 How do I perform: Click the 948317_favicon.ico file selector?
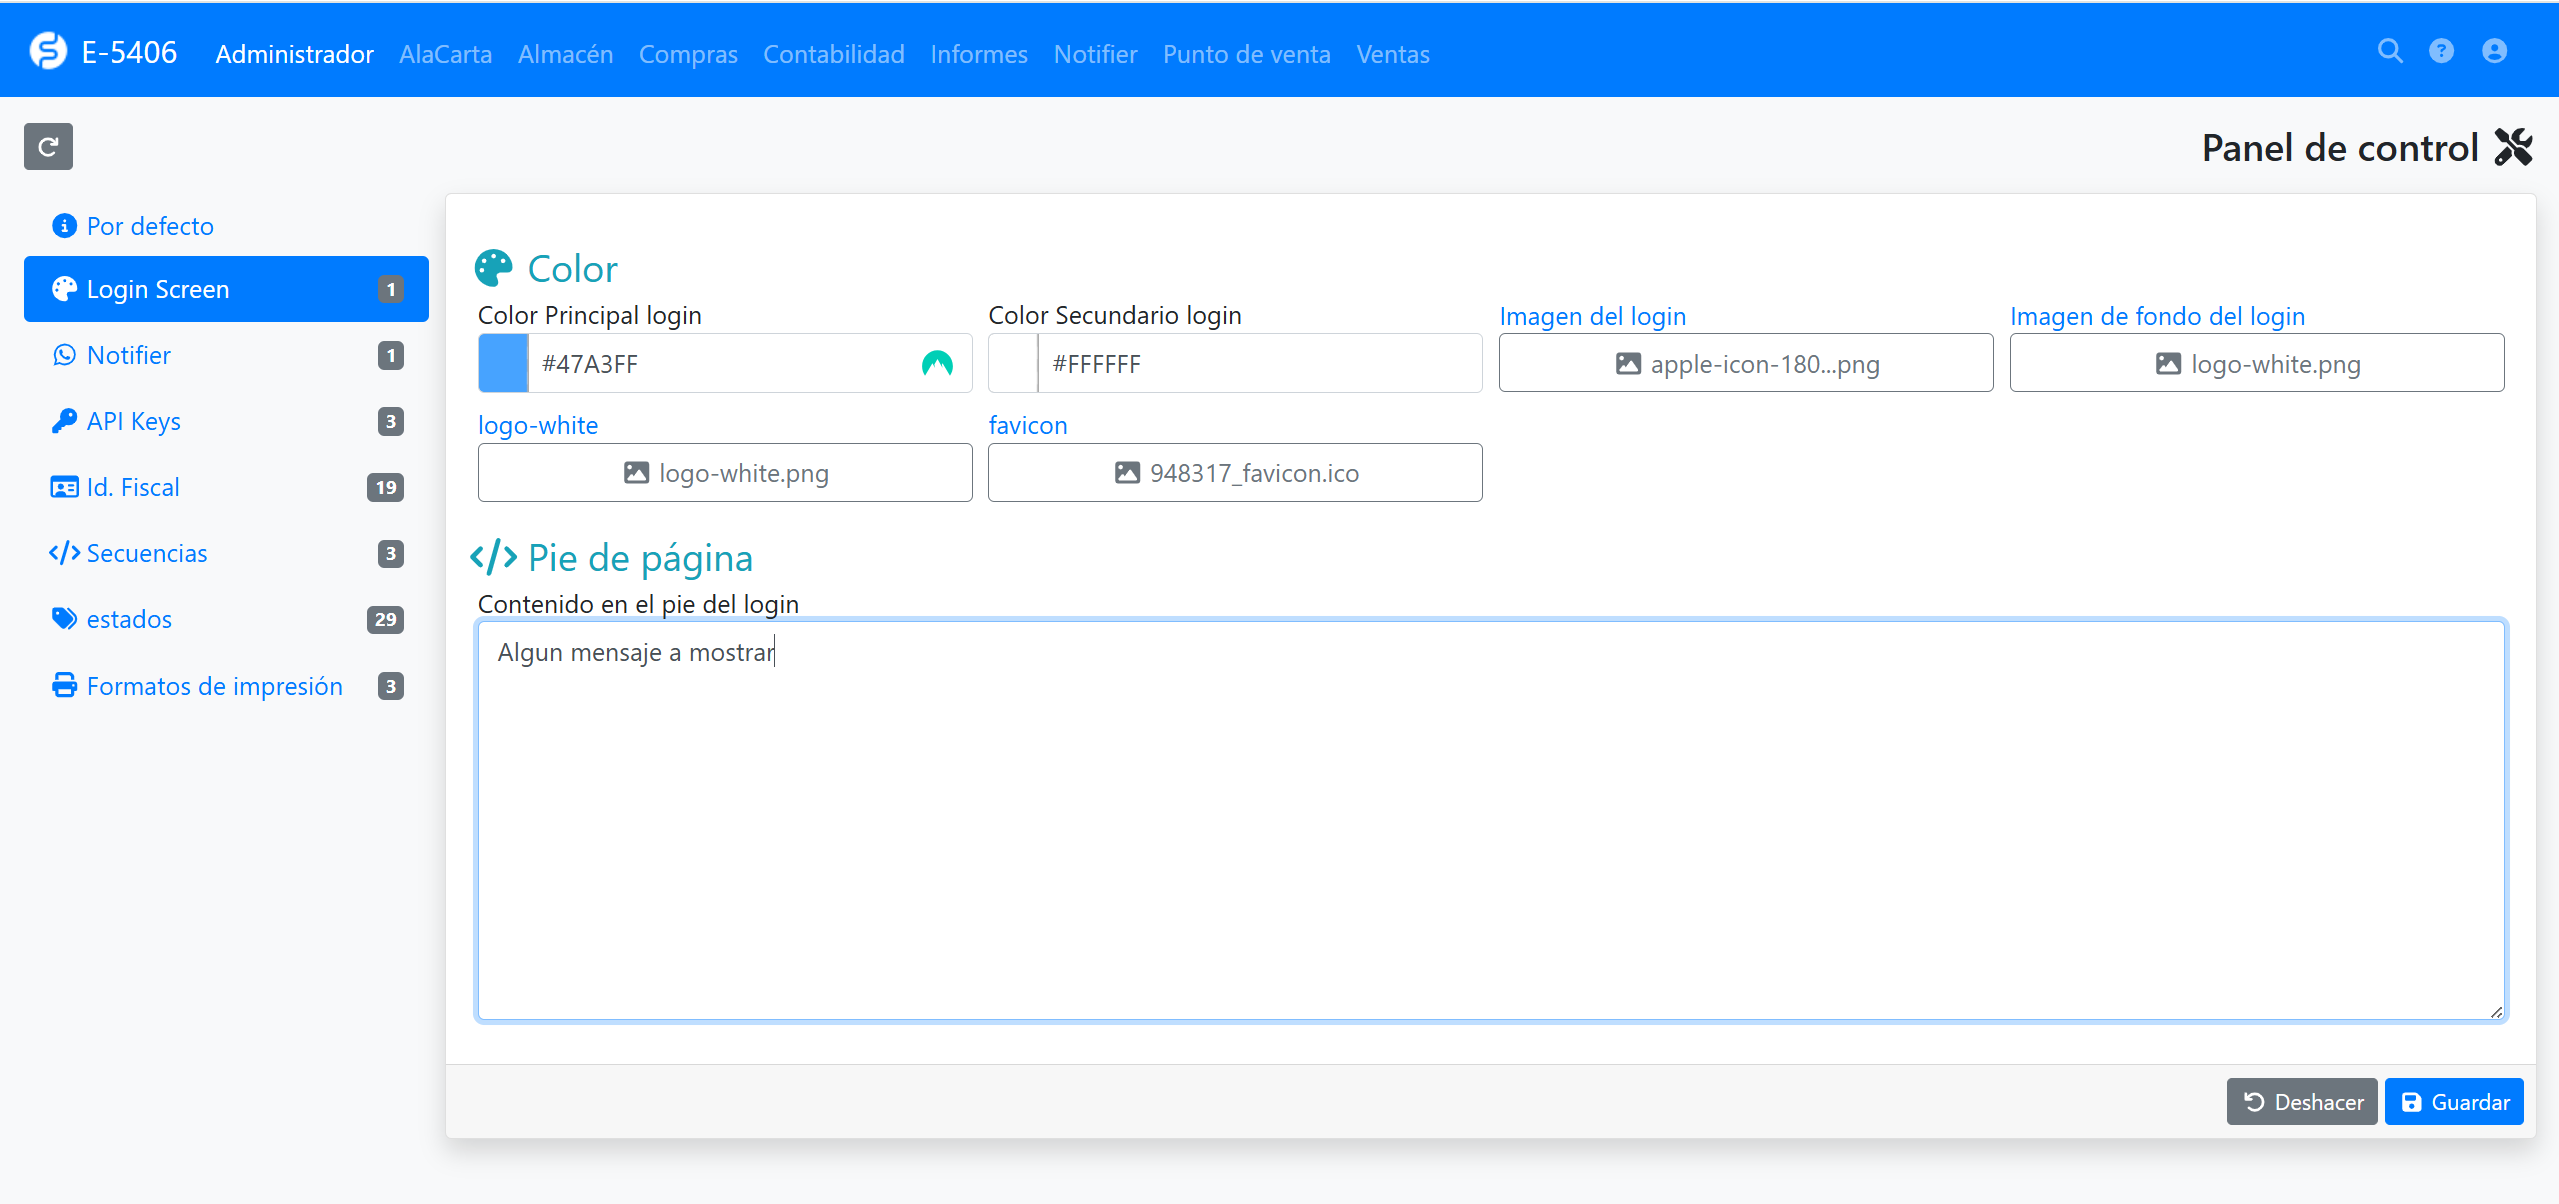pyautogui.click(x=1235, y=473)
